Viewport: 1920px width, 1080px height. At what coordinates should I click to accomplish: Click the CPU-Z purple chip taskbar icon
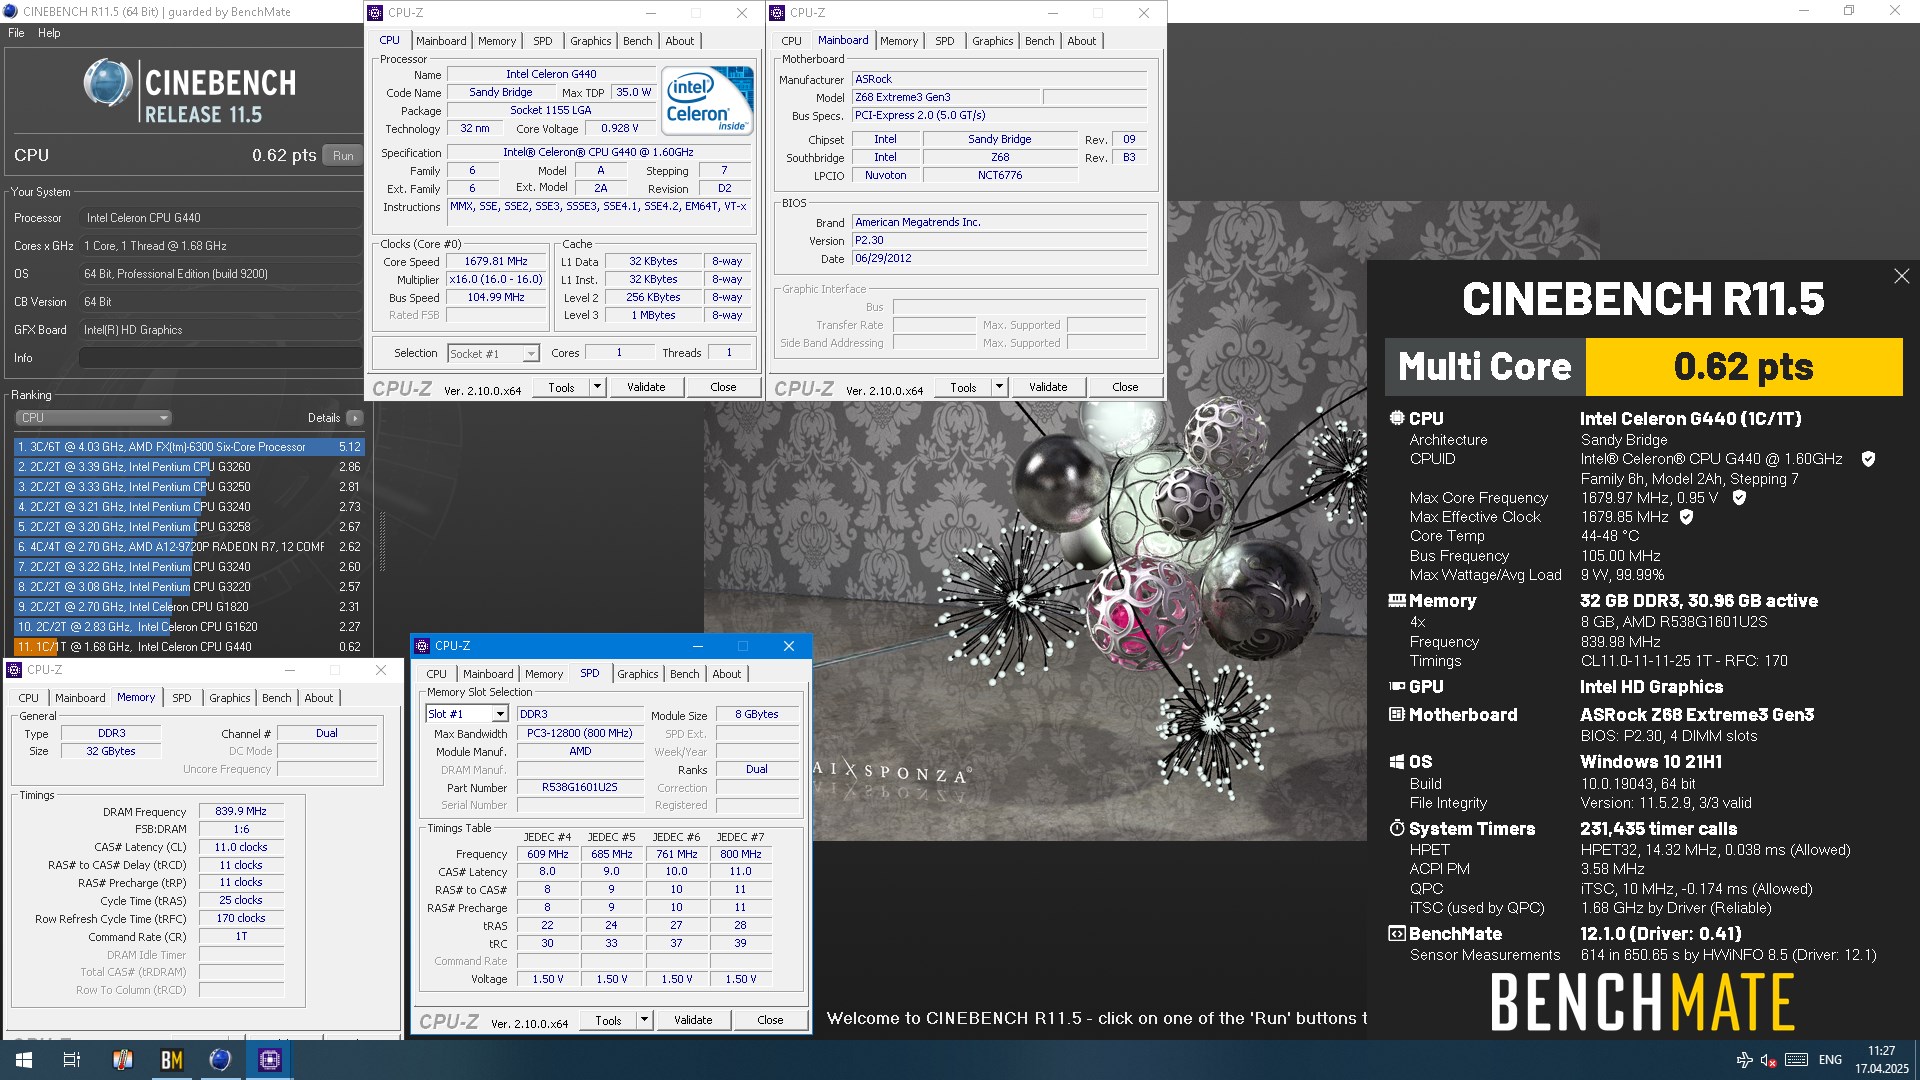pos(269,1060)
